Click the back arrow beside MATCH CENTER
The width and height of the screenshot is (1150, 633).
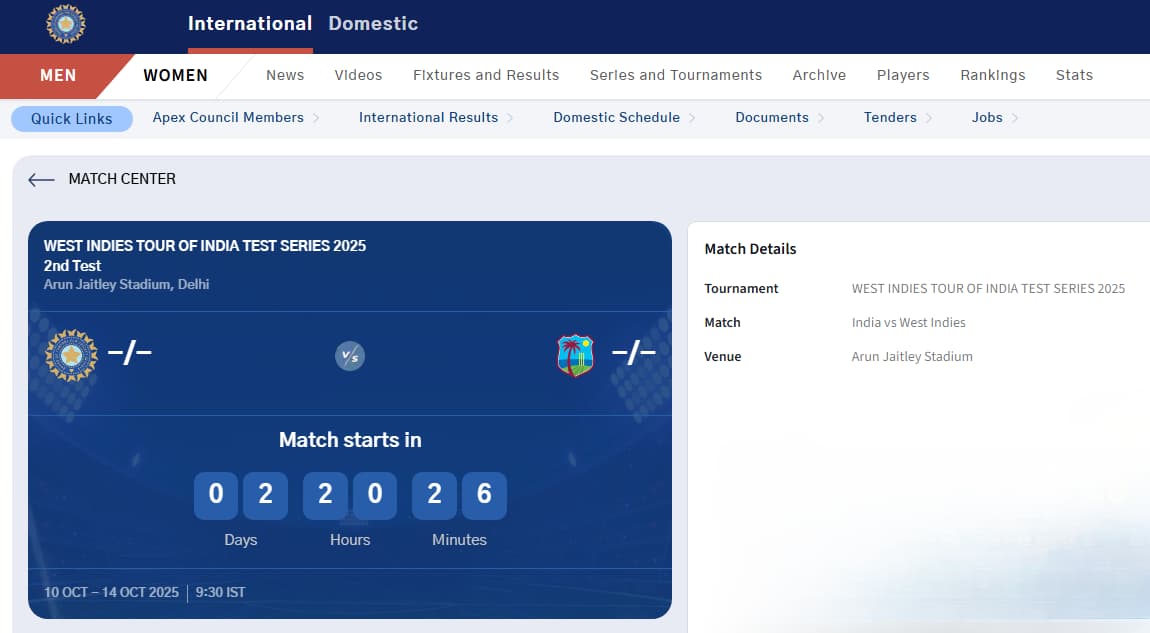point(40,179)
